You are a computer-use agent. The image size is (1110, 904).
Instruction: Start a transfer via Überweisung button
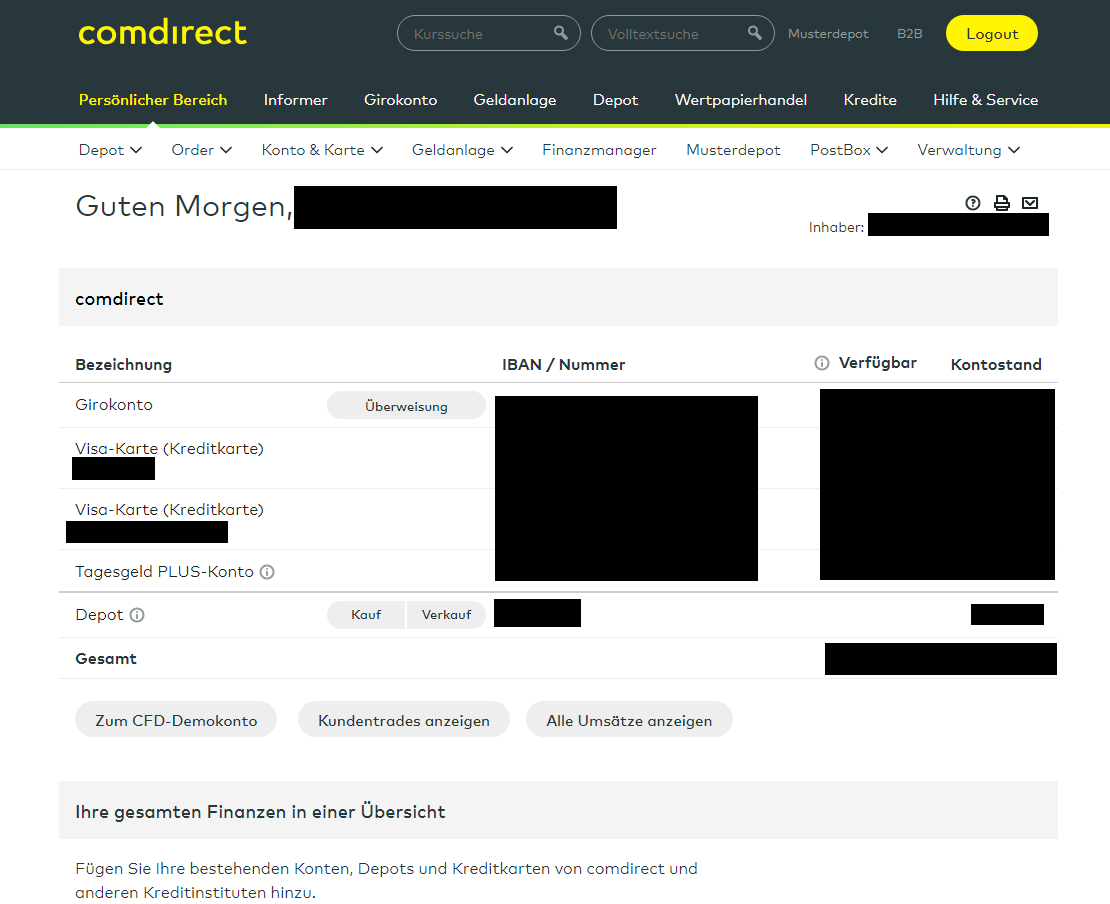406,405
